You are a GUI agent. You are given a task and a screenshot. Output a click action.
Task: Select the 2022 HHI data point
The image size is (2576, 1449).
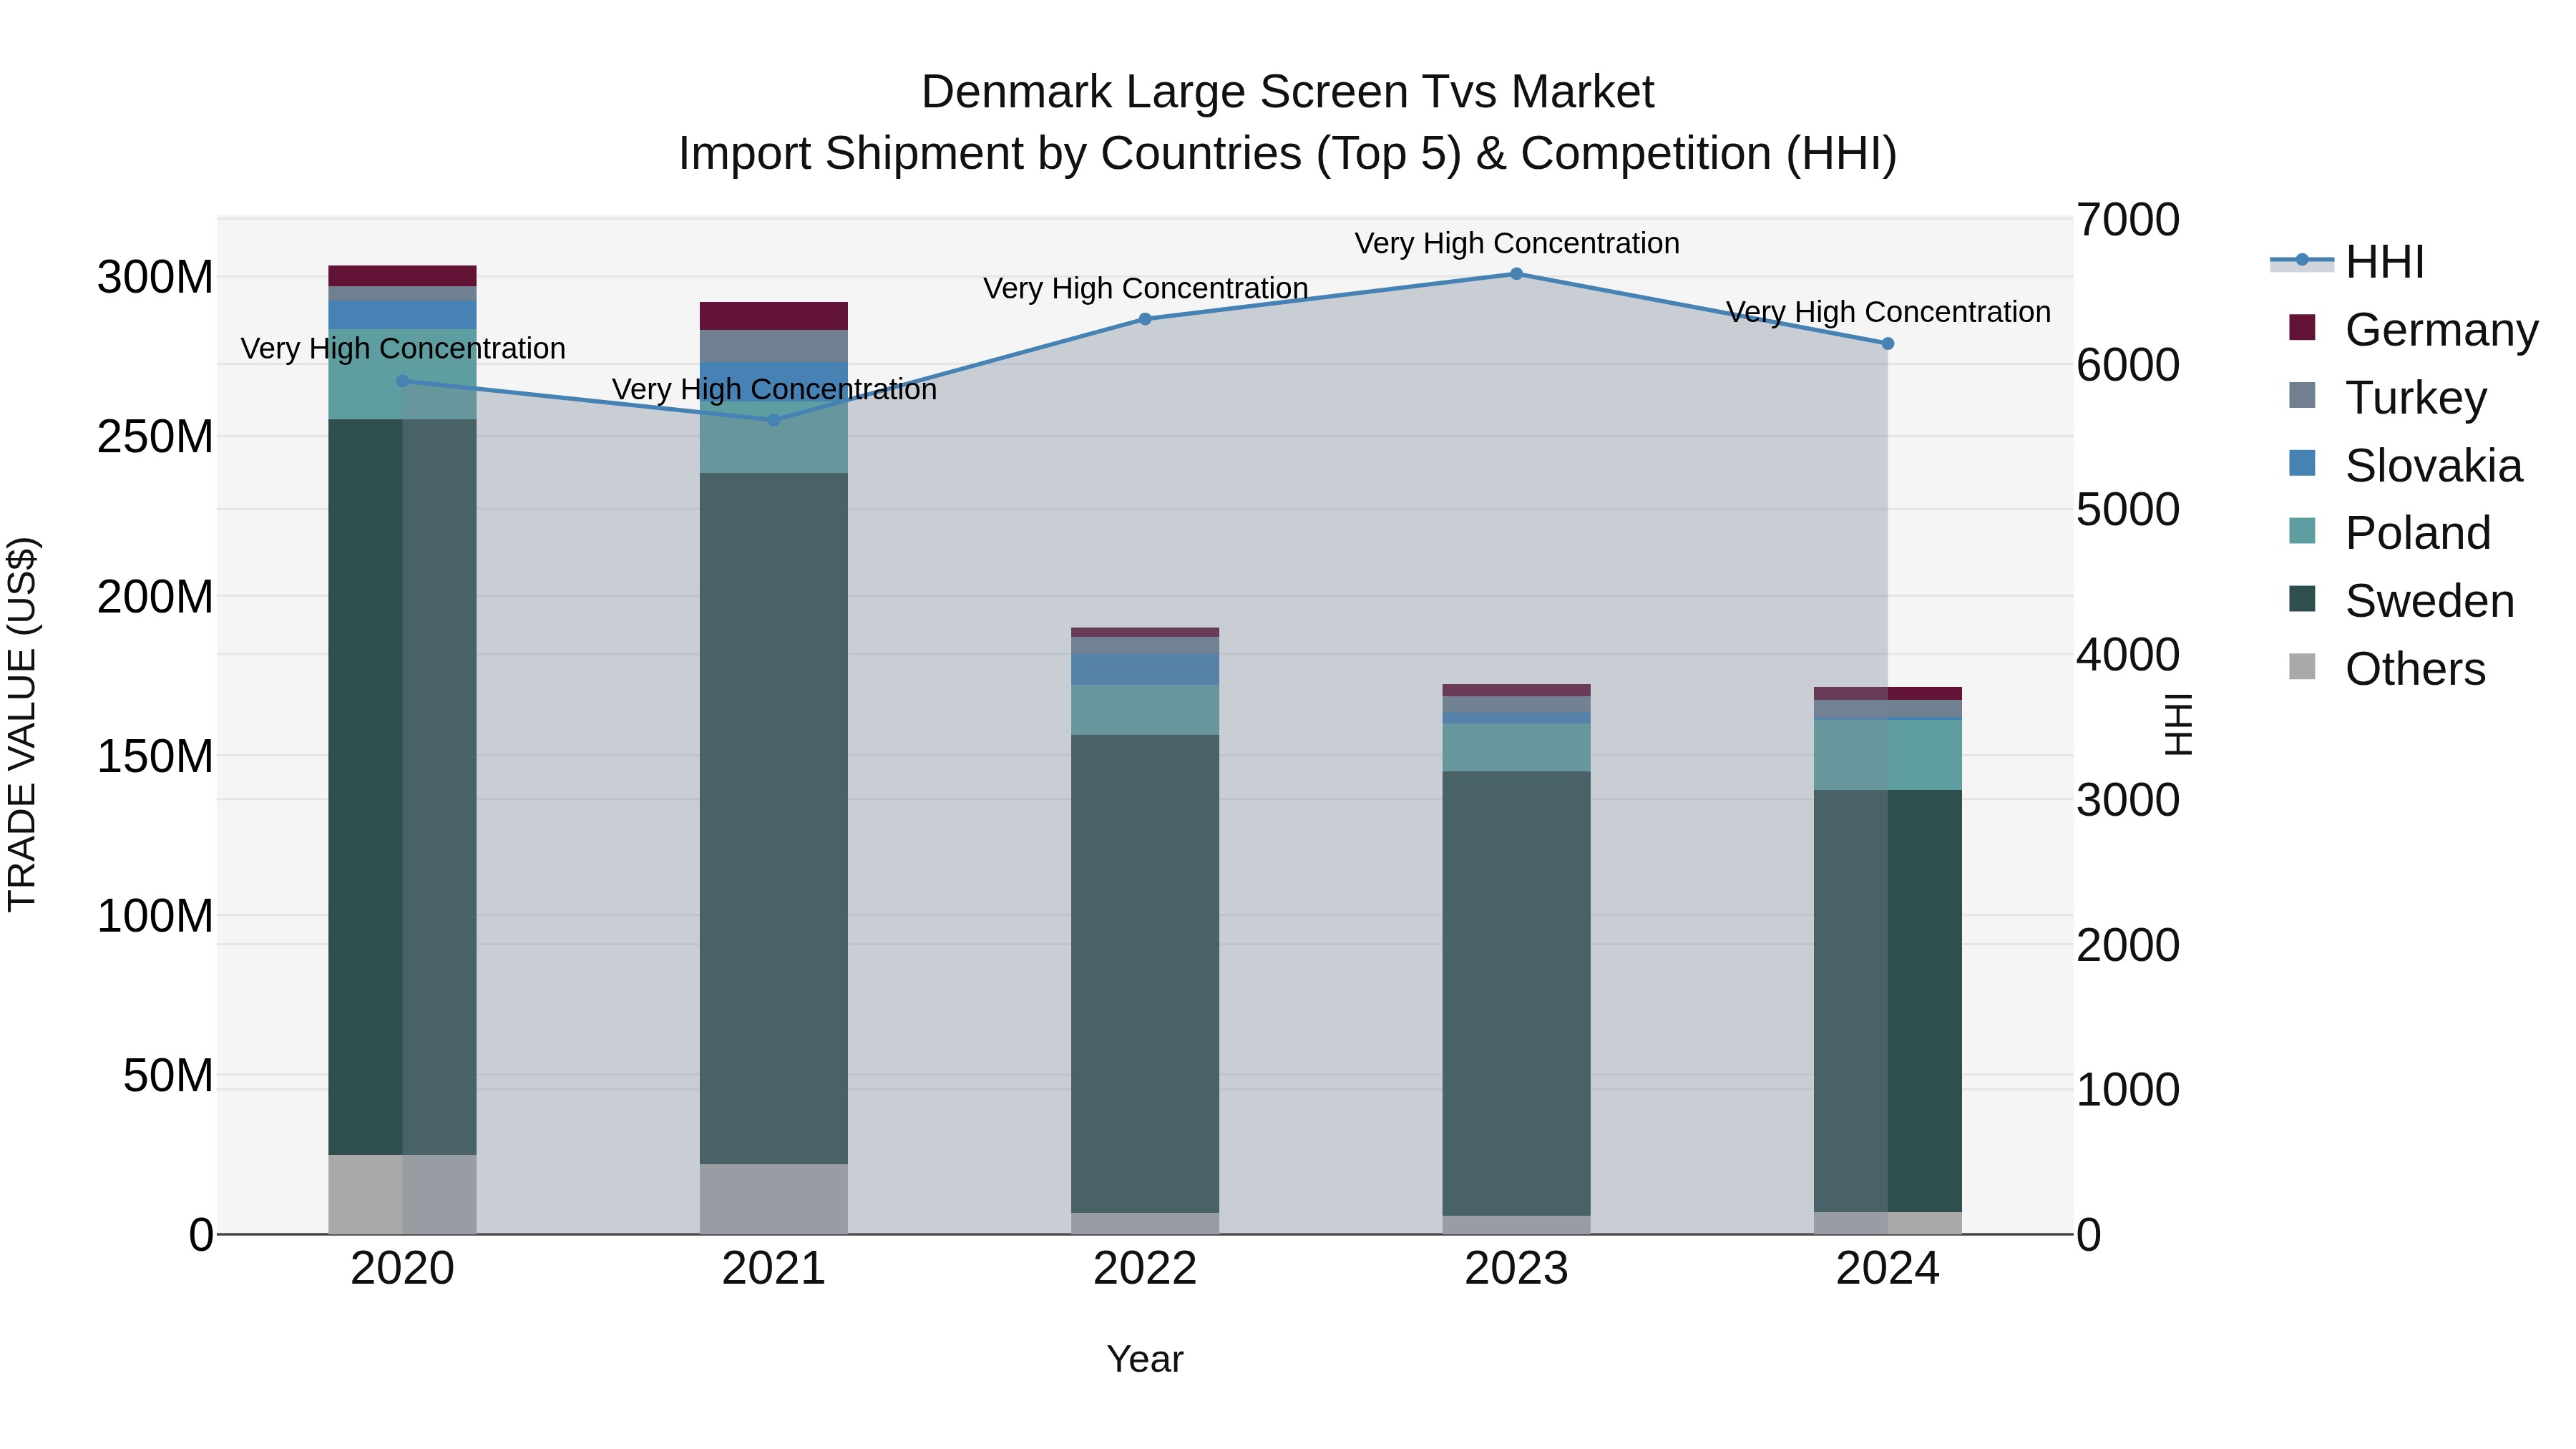point(1146,319)
